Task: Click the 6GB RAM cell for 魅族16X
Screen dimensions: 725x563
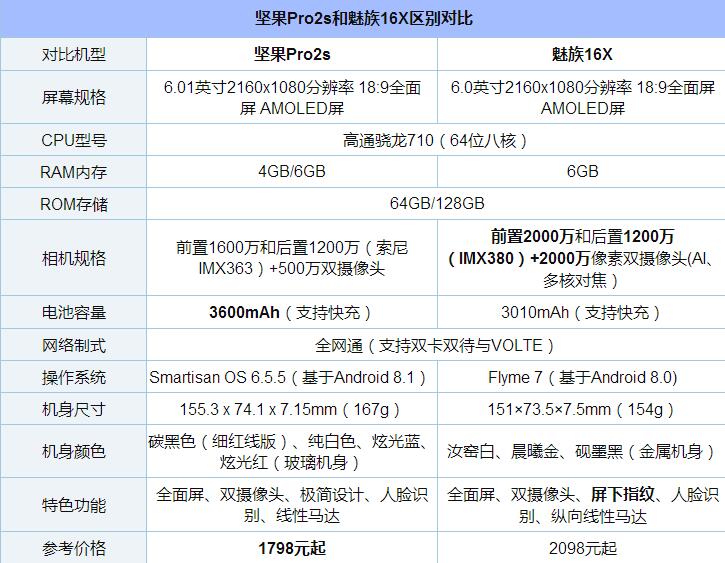Action: 582,171
